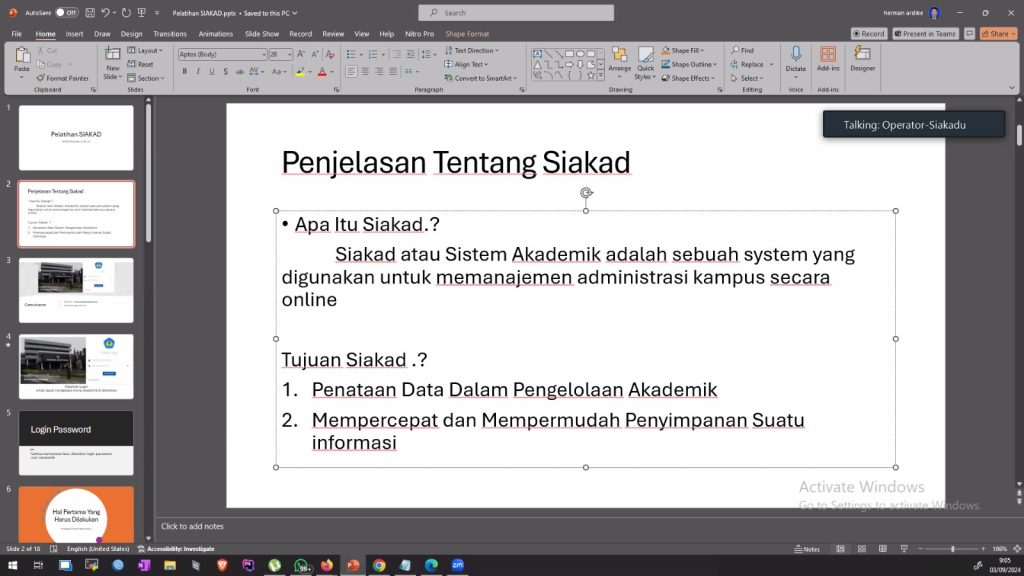This screenshot has height=576, width=1024.
Task: Select the Login Password slide thumbnail
Action: 76,442
